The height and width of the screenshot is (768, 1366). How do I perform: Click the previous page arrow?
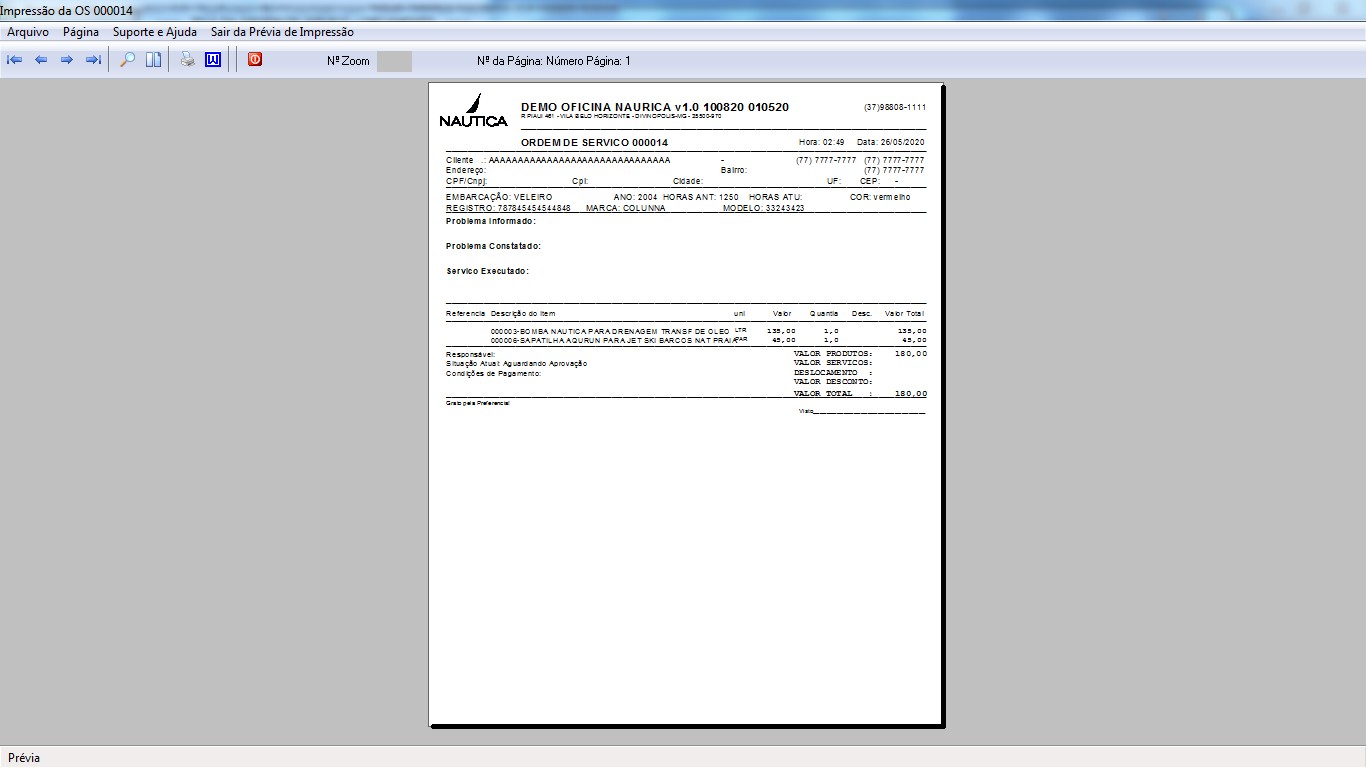click(x=41, y=60)
